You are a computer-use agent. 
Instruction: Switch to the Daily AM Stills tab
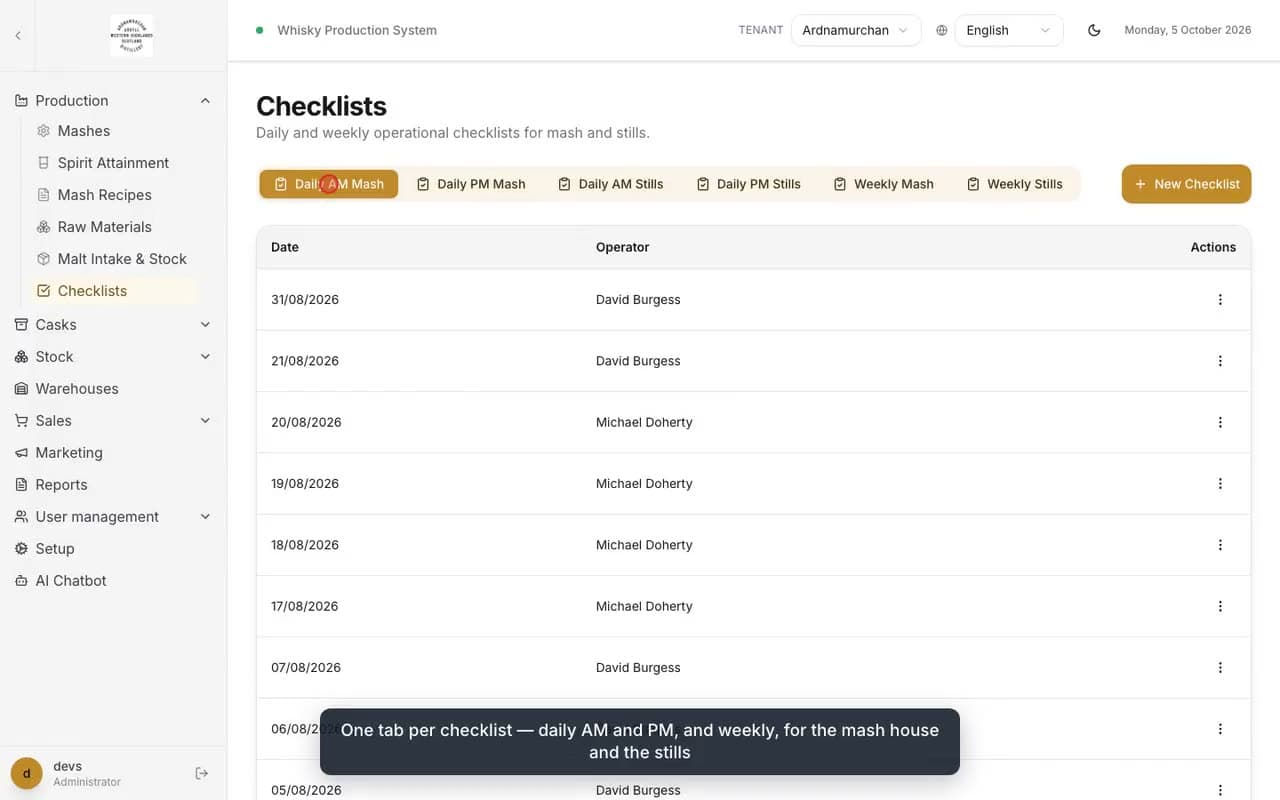point(611,184)
